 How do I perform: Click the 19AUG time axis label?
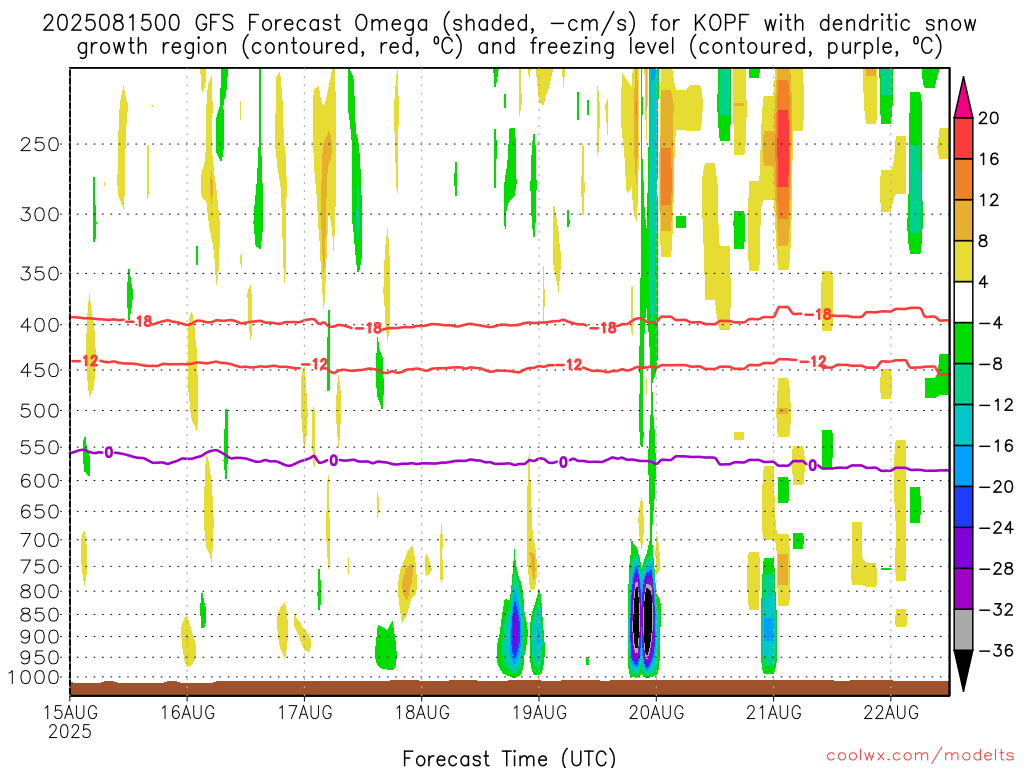[x=539, y=712]
